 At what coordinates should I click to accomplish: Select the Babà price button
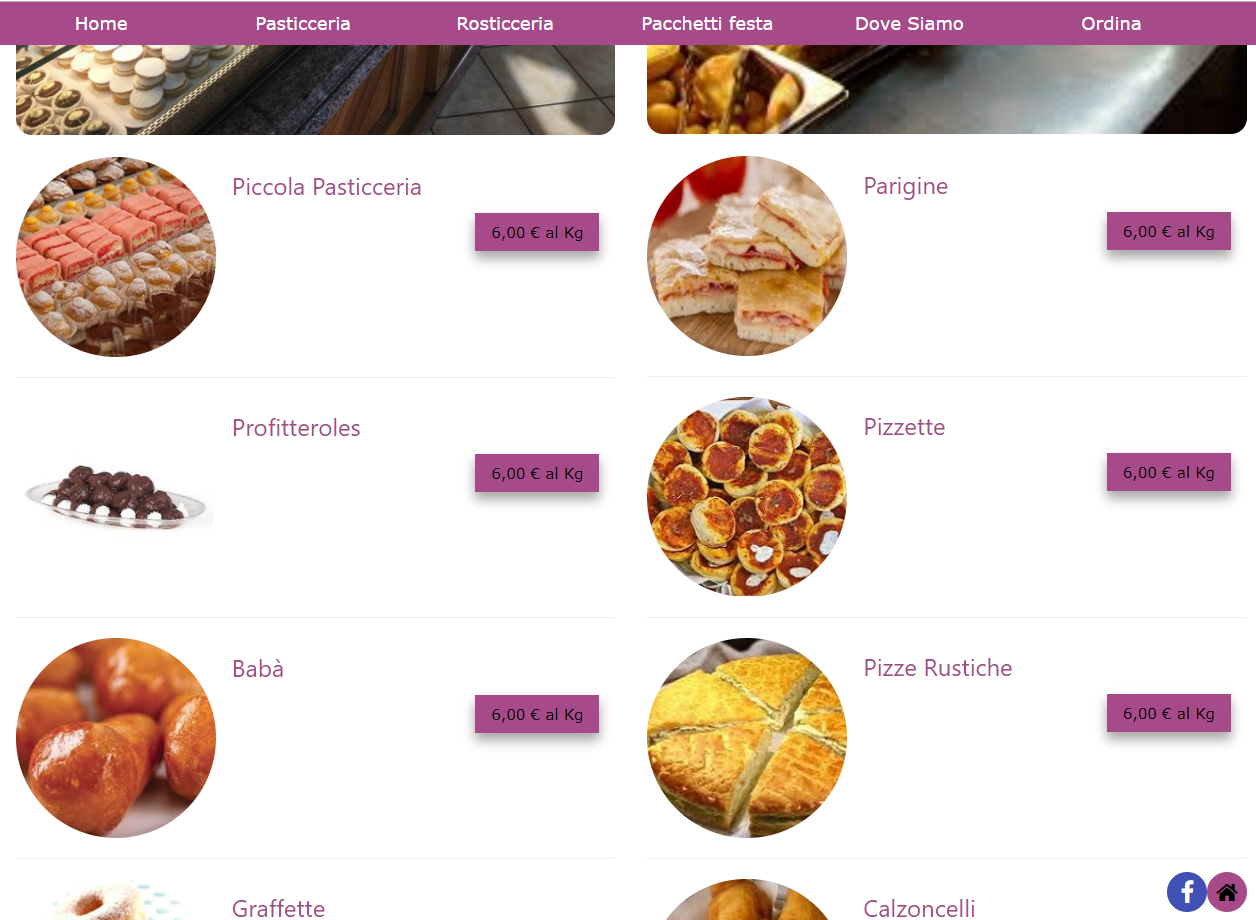537,714
